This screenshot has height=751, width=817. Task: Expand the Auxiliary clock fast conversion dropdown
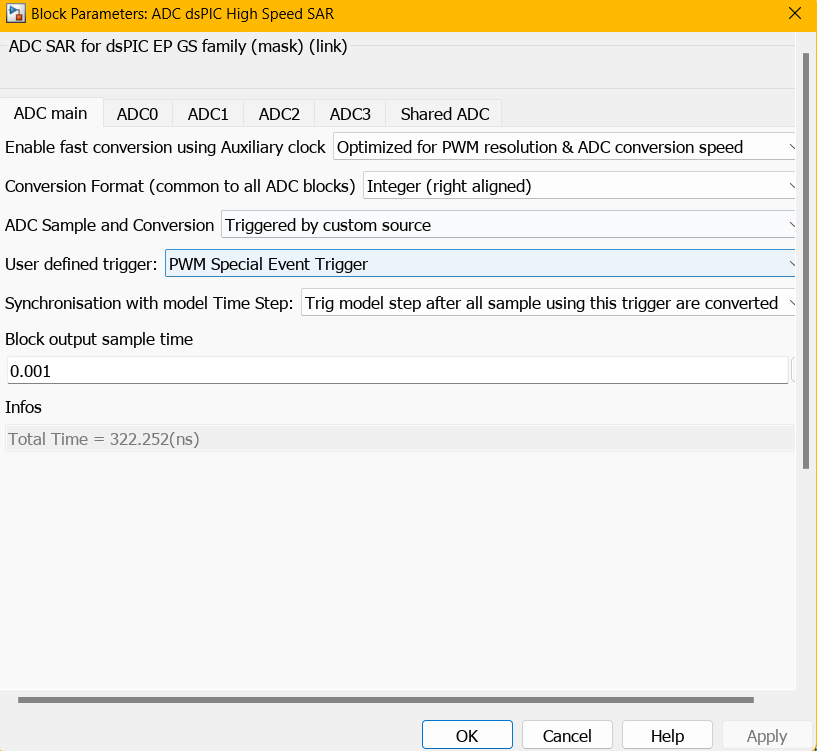click(x=564, y=147)
